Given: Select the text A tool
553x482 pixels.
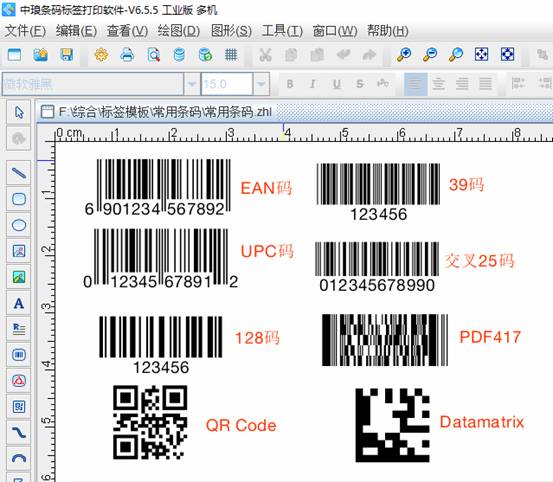Looking at the screenshot, I should pos(19,303).
